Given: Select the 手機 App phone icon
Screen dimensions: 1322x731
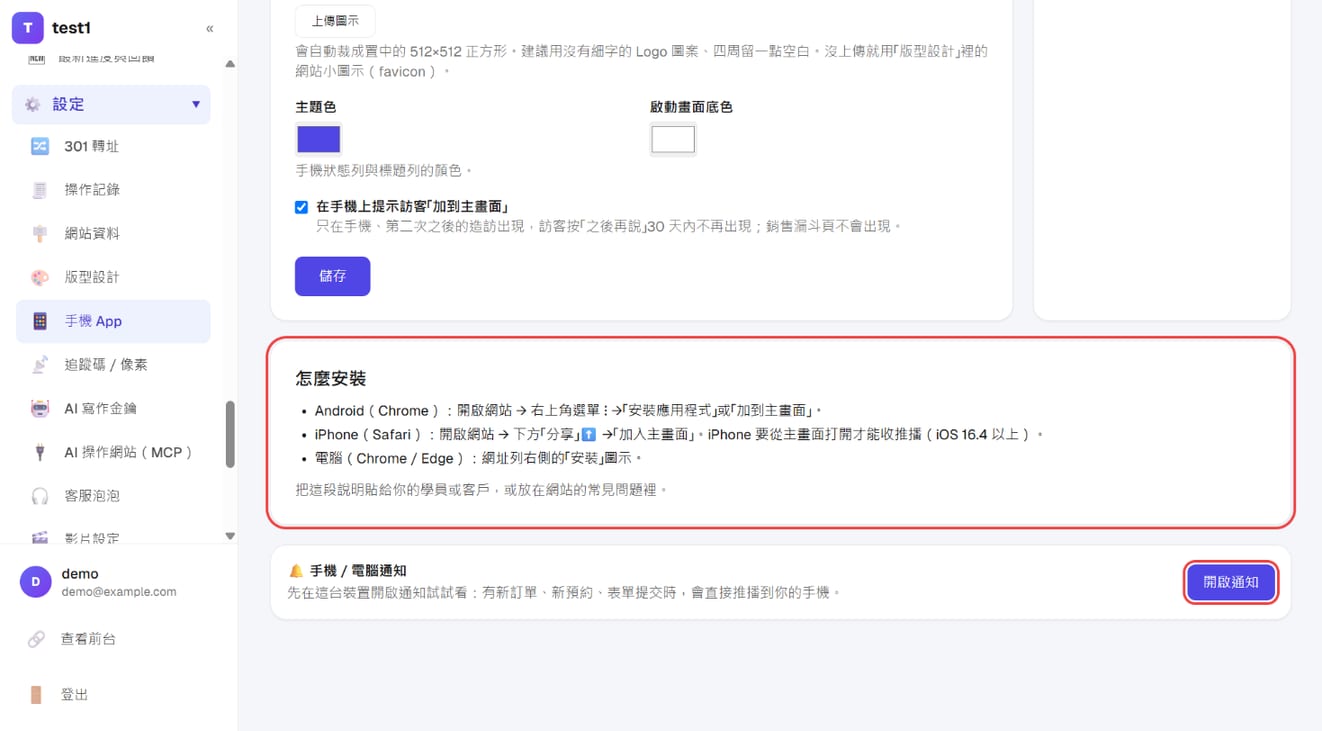Looking at the screenshot, I should coord(40,321).
